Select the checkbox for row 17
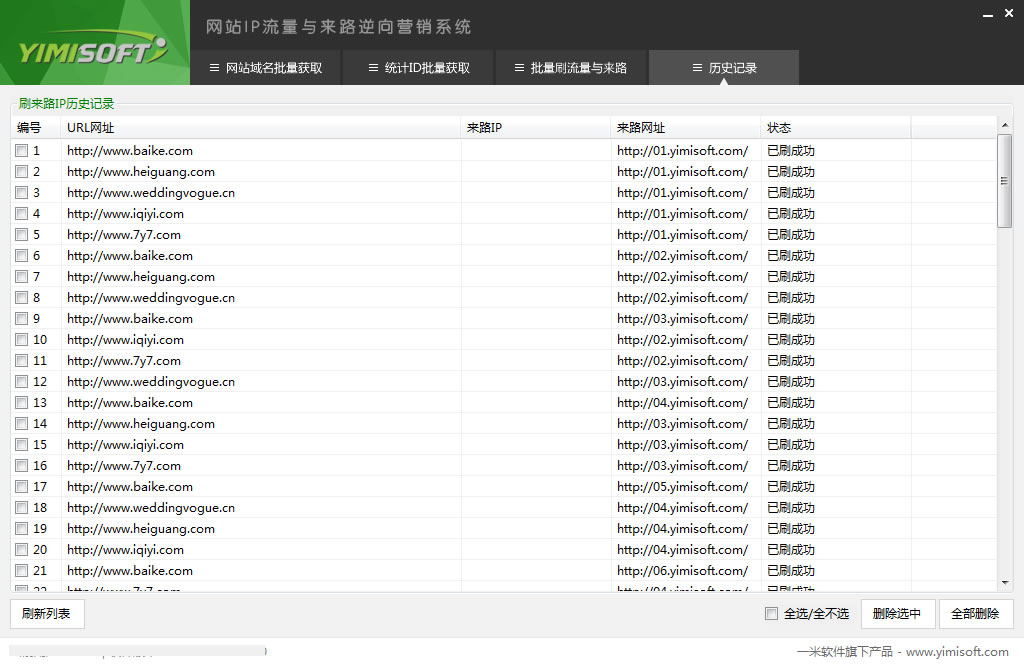Viewport: 1024px width, 665px height. [x=22, y=487]
